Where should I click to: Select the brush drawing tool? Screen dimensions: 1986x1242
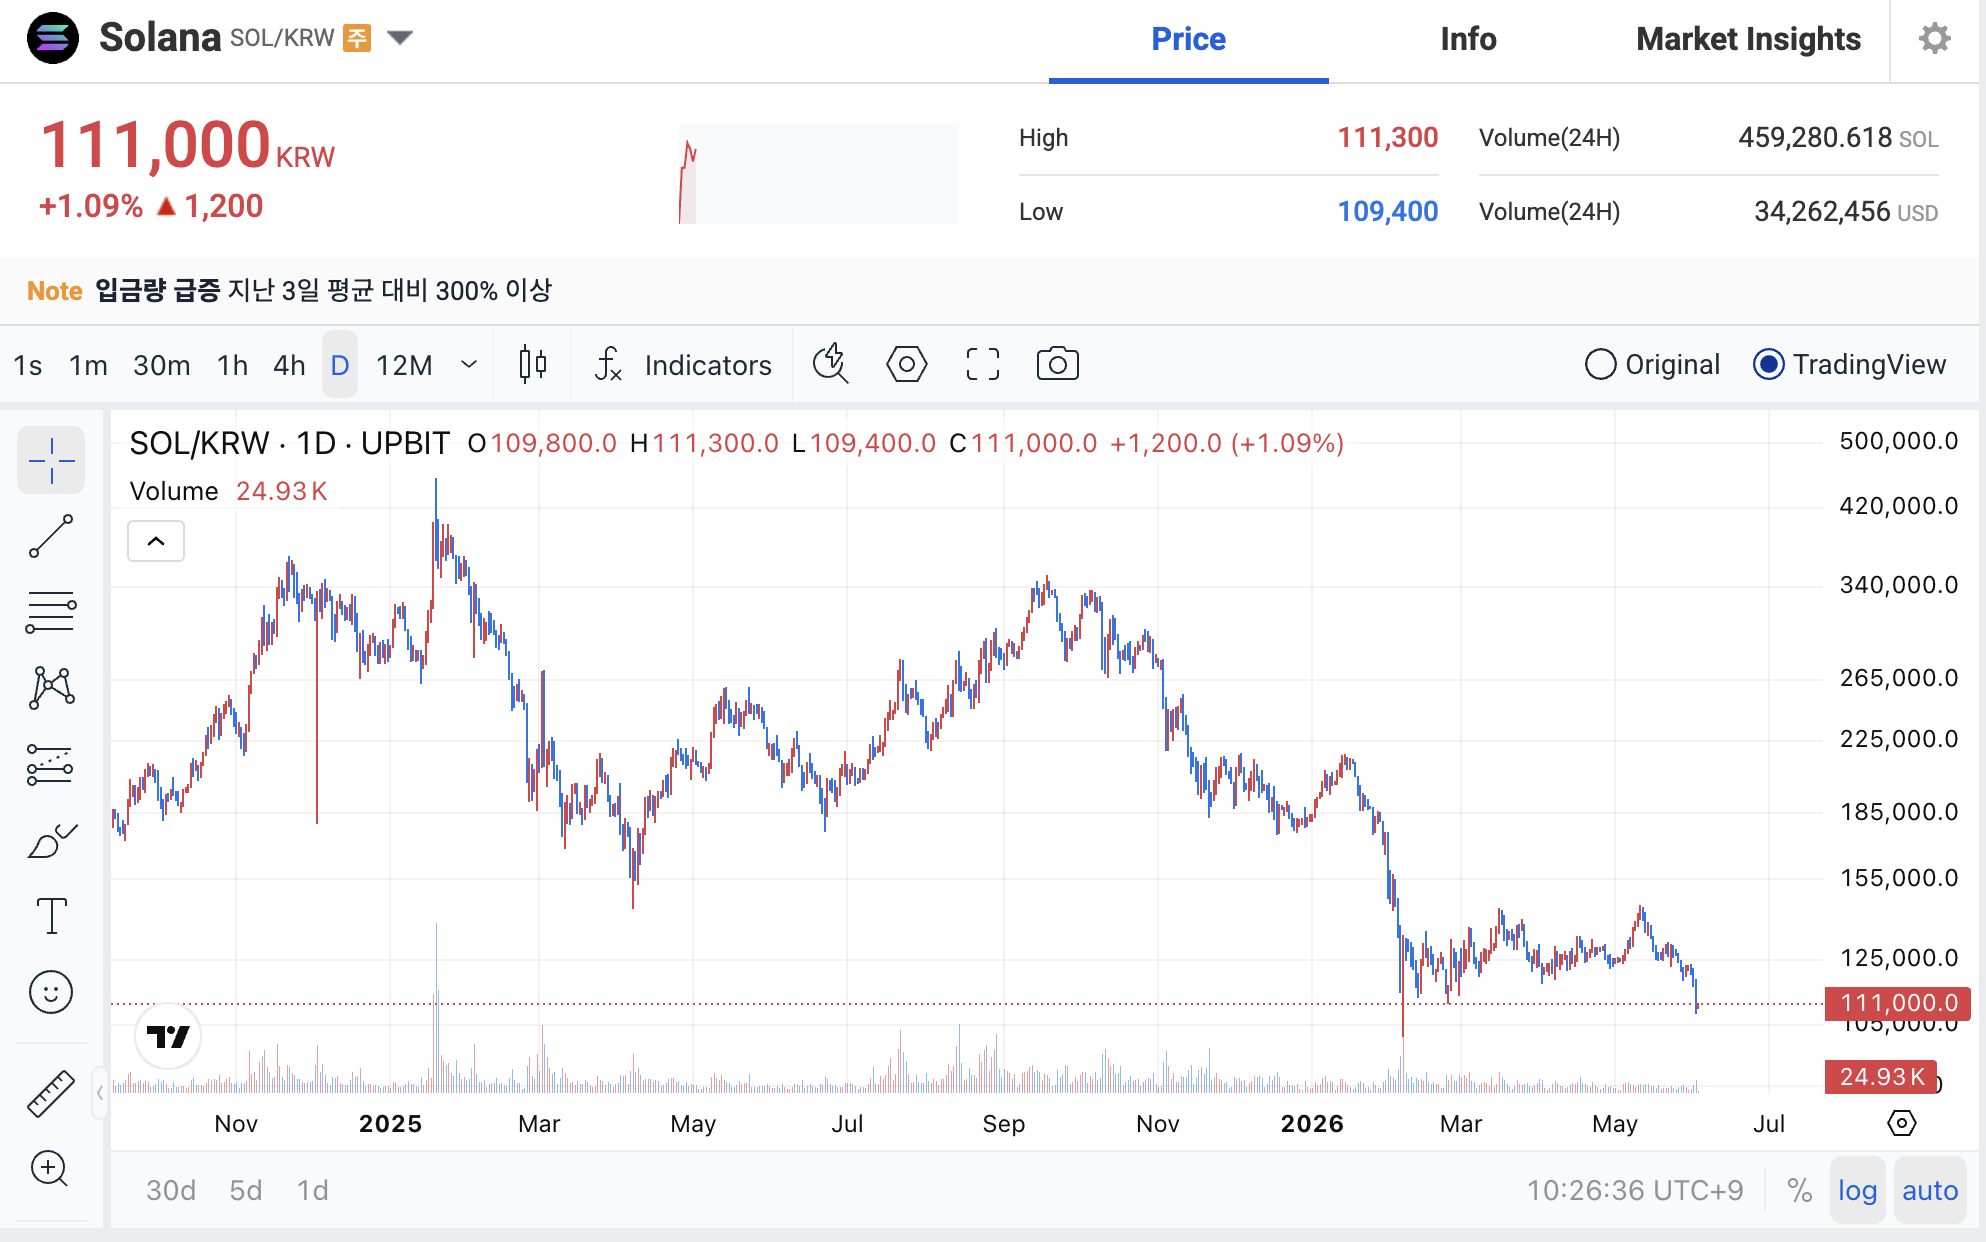tap(51, 841)
